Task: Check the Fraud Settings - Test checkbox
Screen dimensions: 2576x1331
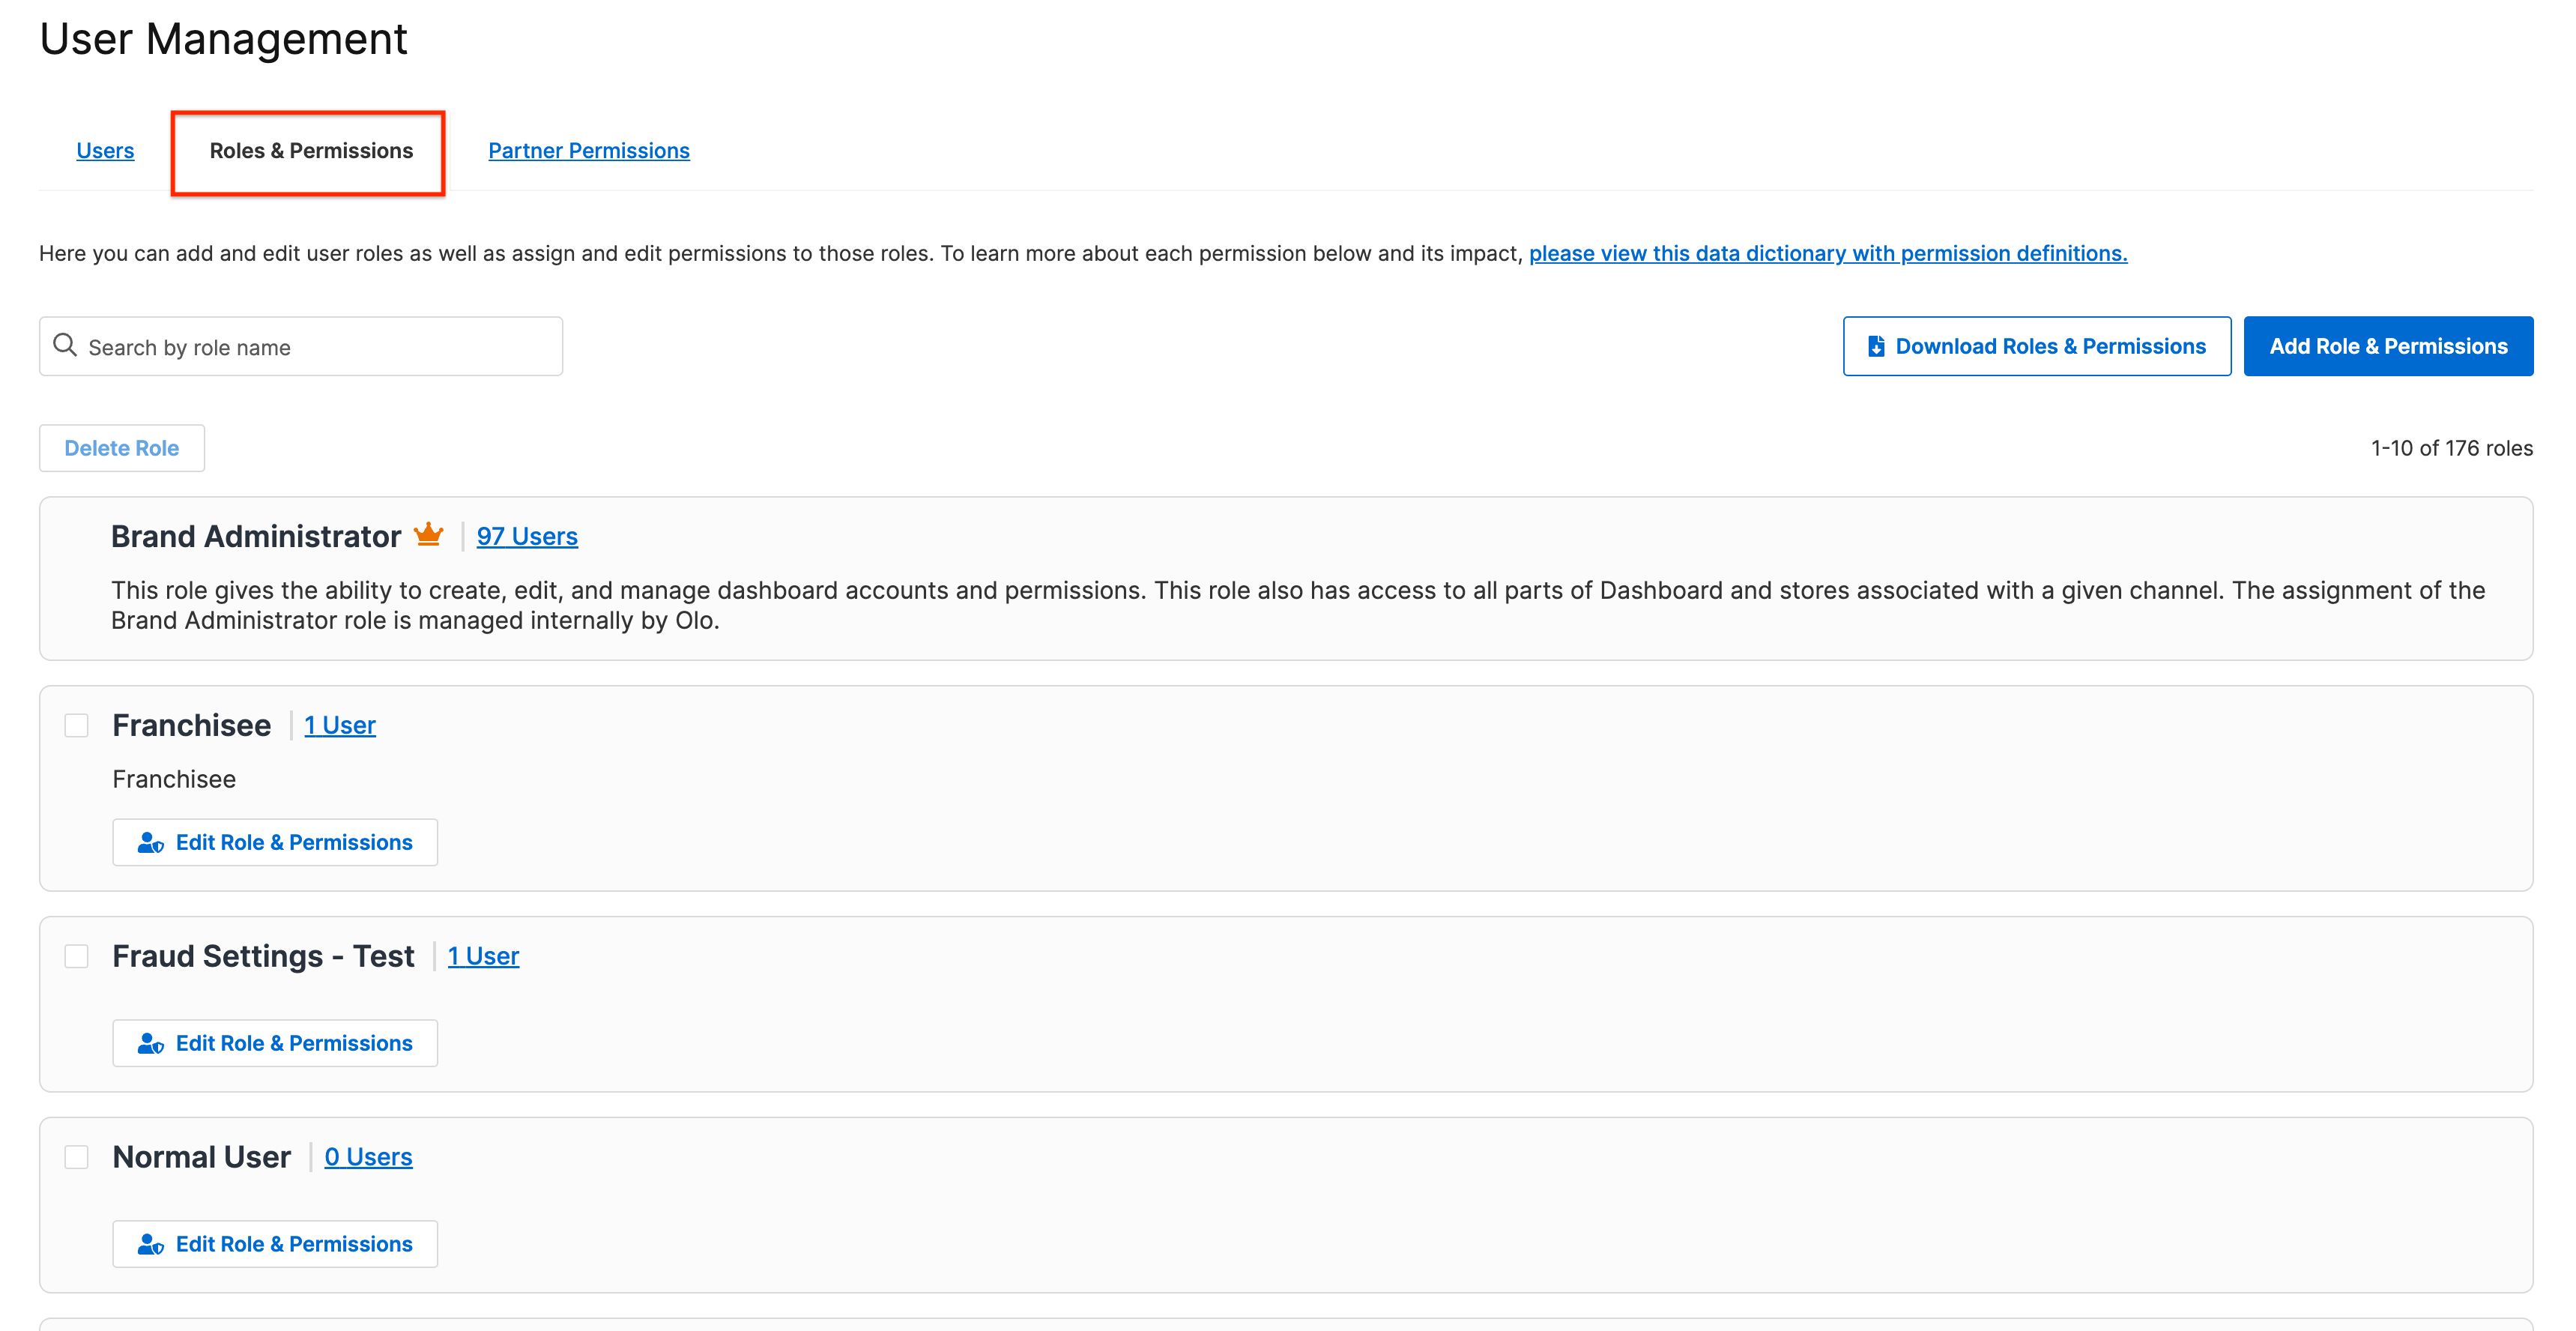Action: point(77,956)
